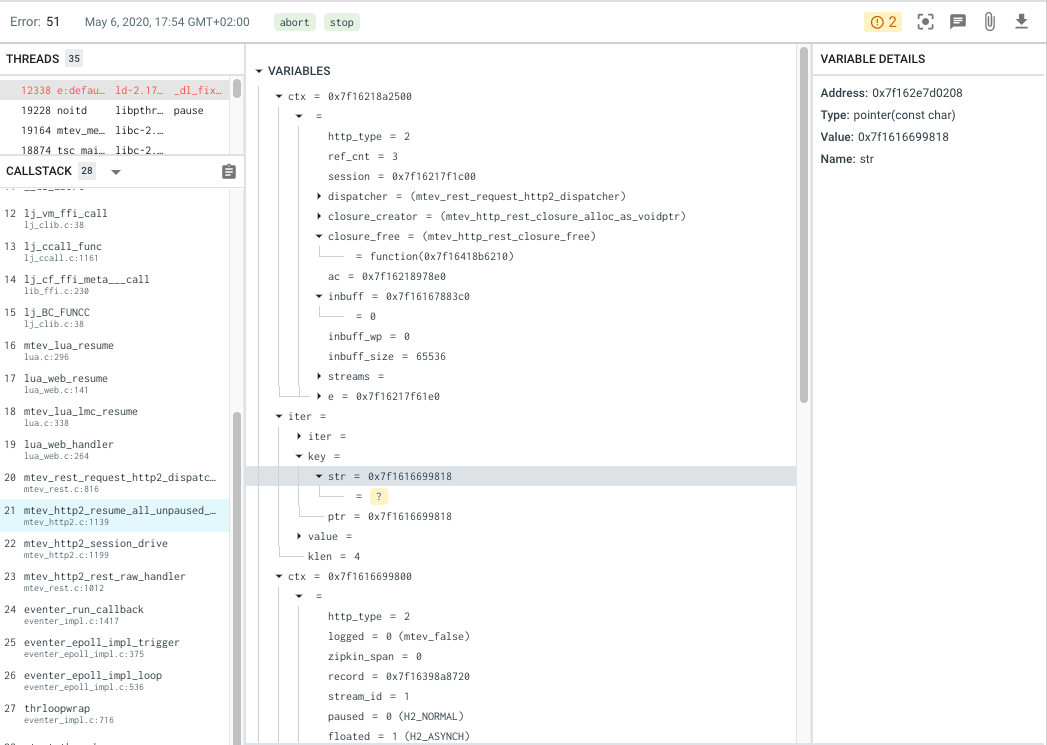The image size is (1047, 745).
Task: Expand the closure_creator variable node
Action: click(319, 216)
